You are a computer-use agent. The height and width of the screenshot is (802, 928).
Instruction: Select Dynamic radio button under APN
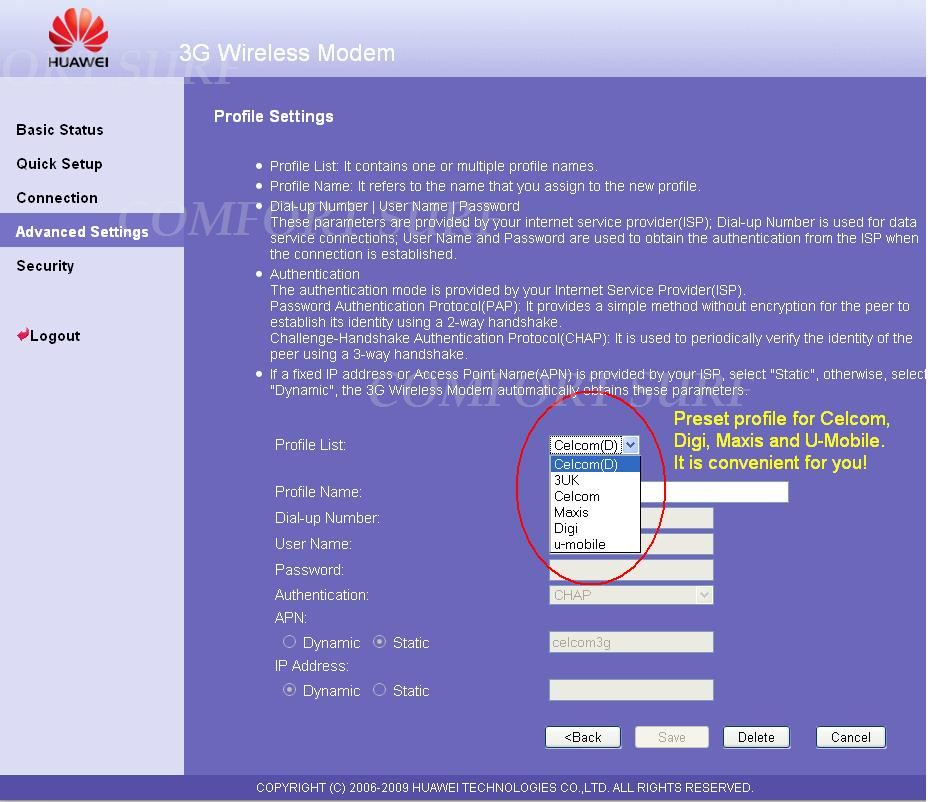tap(290, 642)
